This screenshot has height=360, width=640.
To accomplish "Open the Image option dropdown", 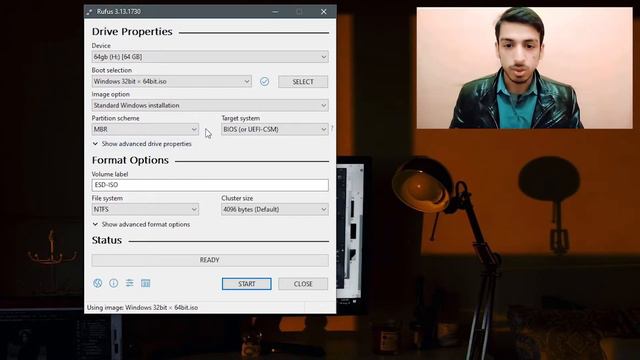I will click(x=210, y=105).
